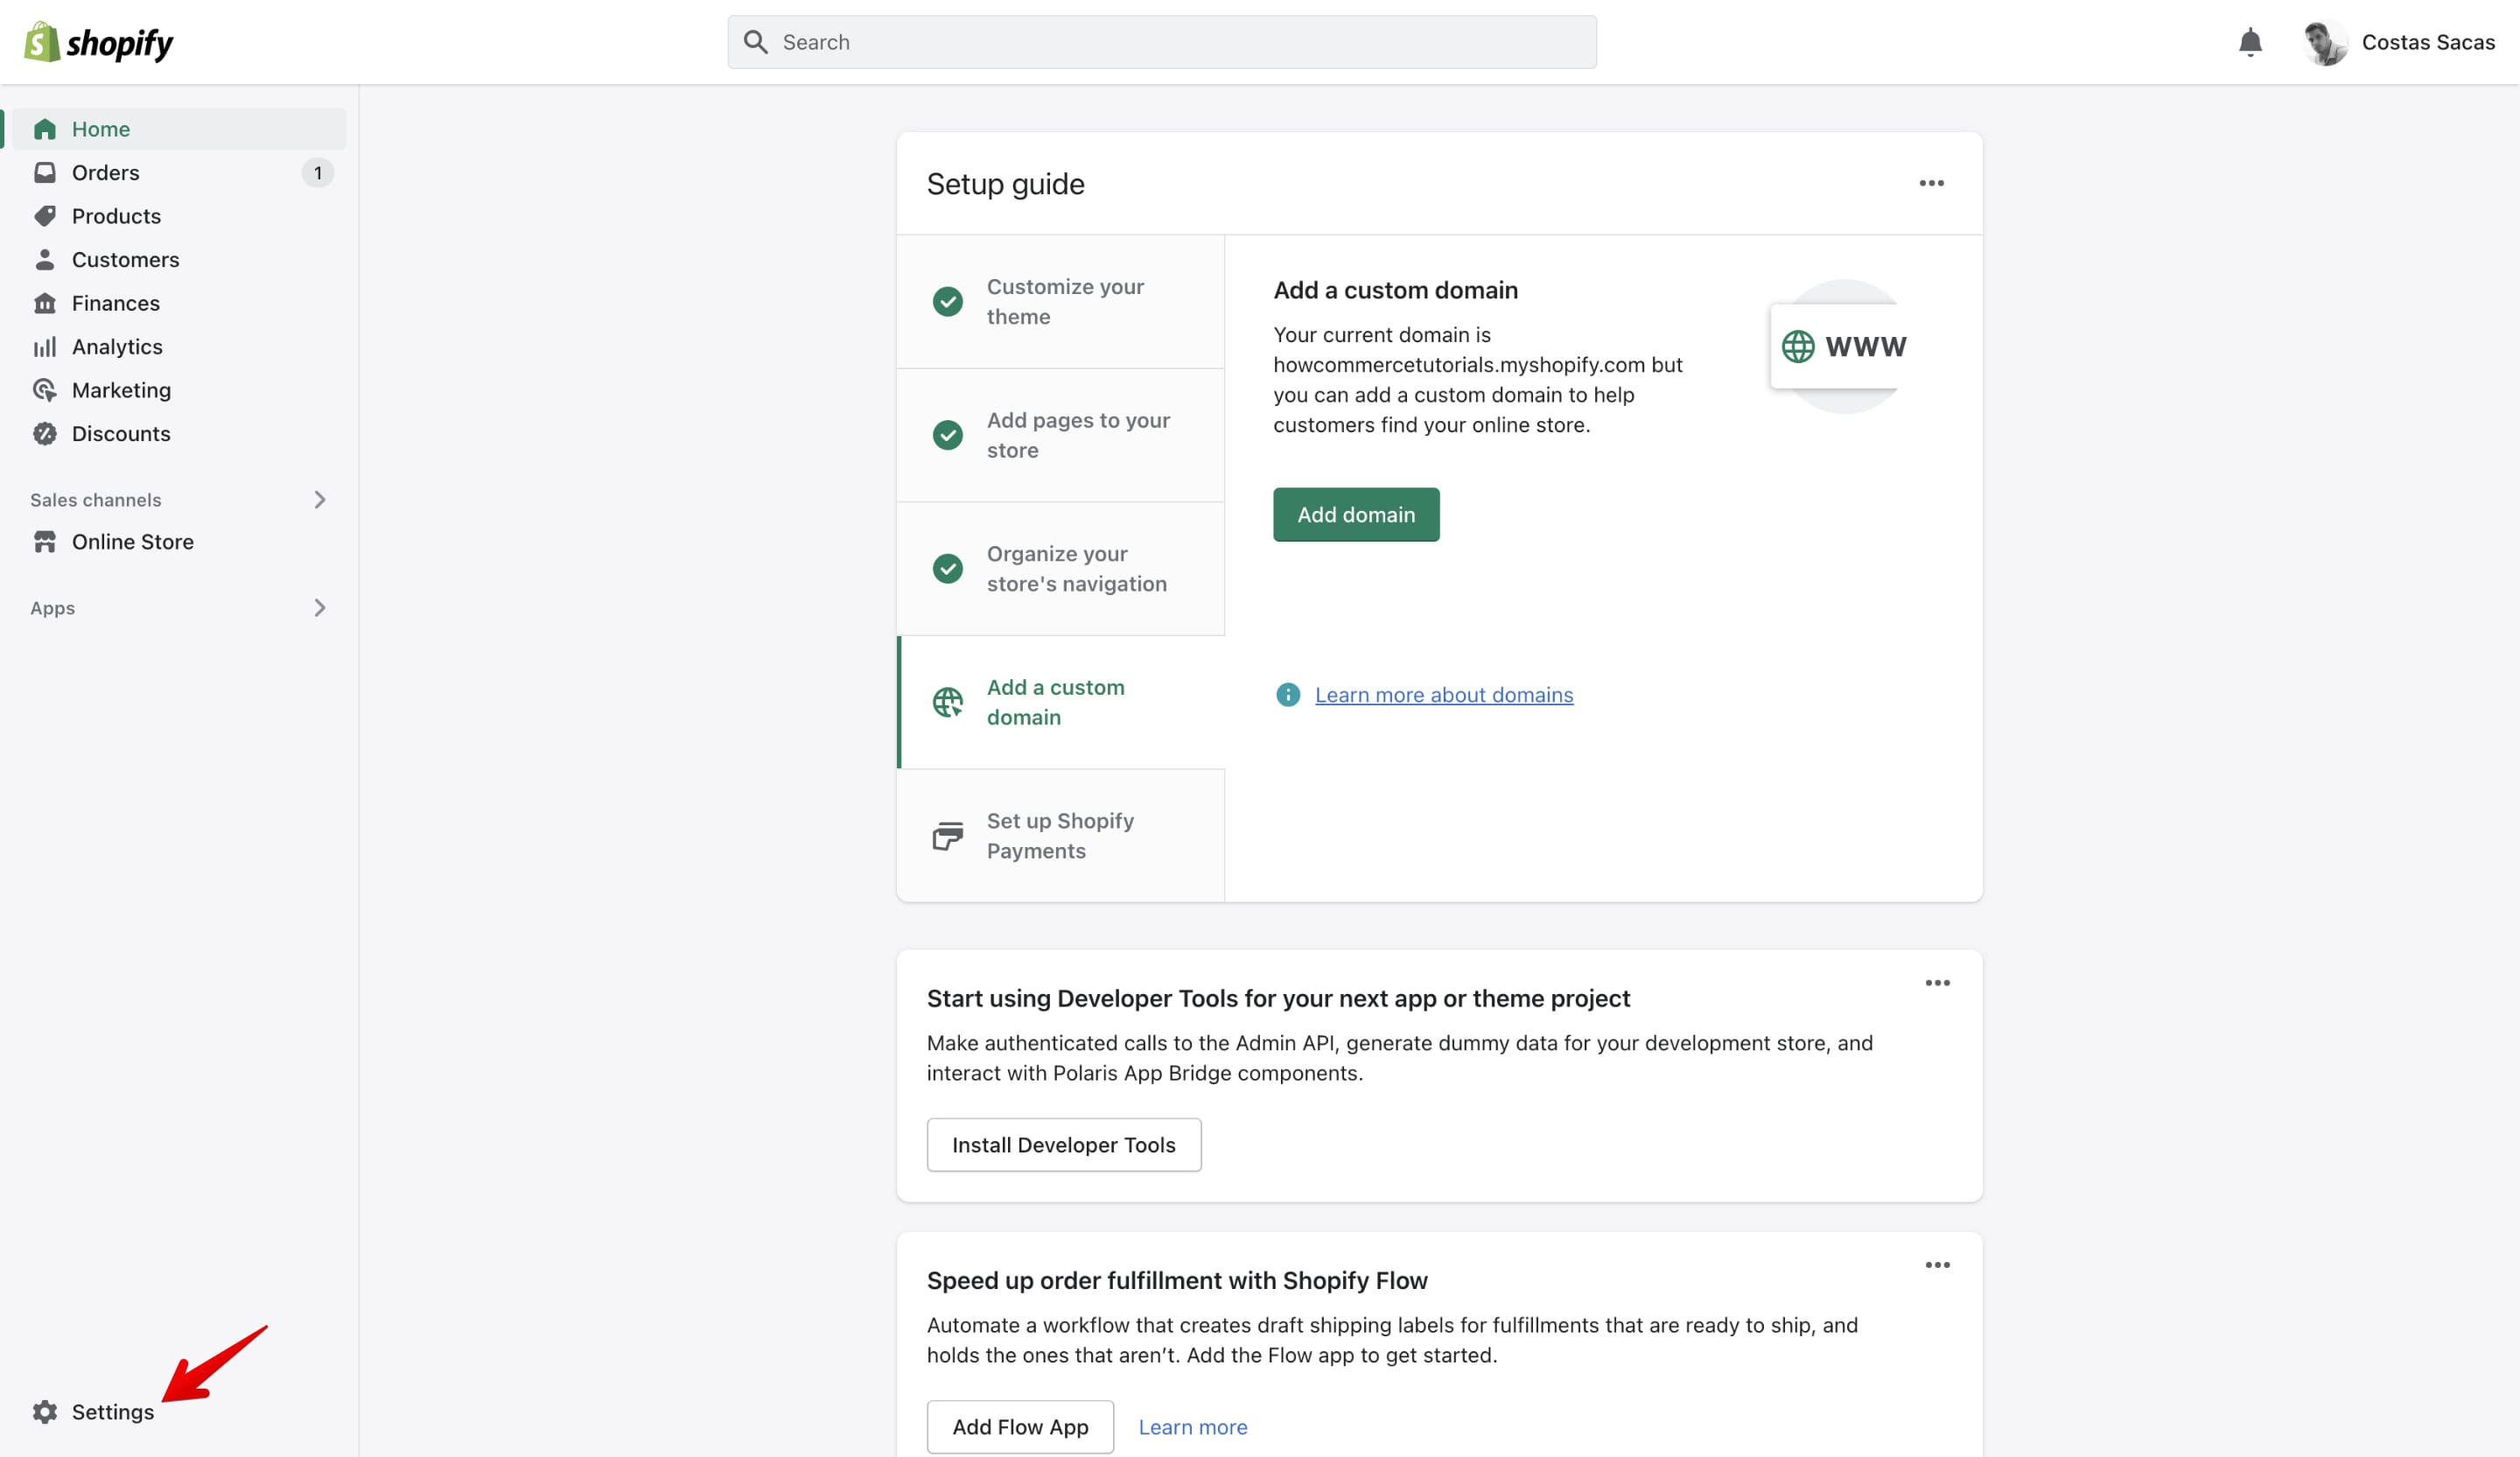The height and width of the screenshot is (1457, 2520).
Task: Select the Discounts badge icon
Action: tap(45, 433)
